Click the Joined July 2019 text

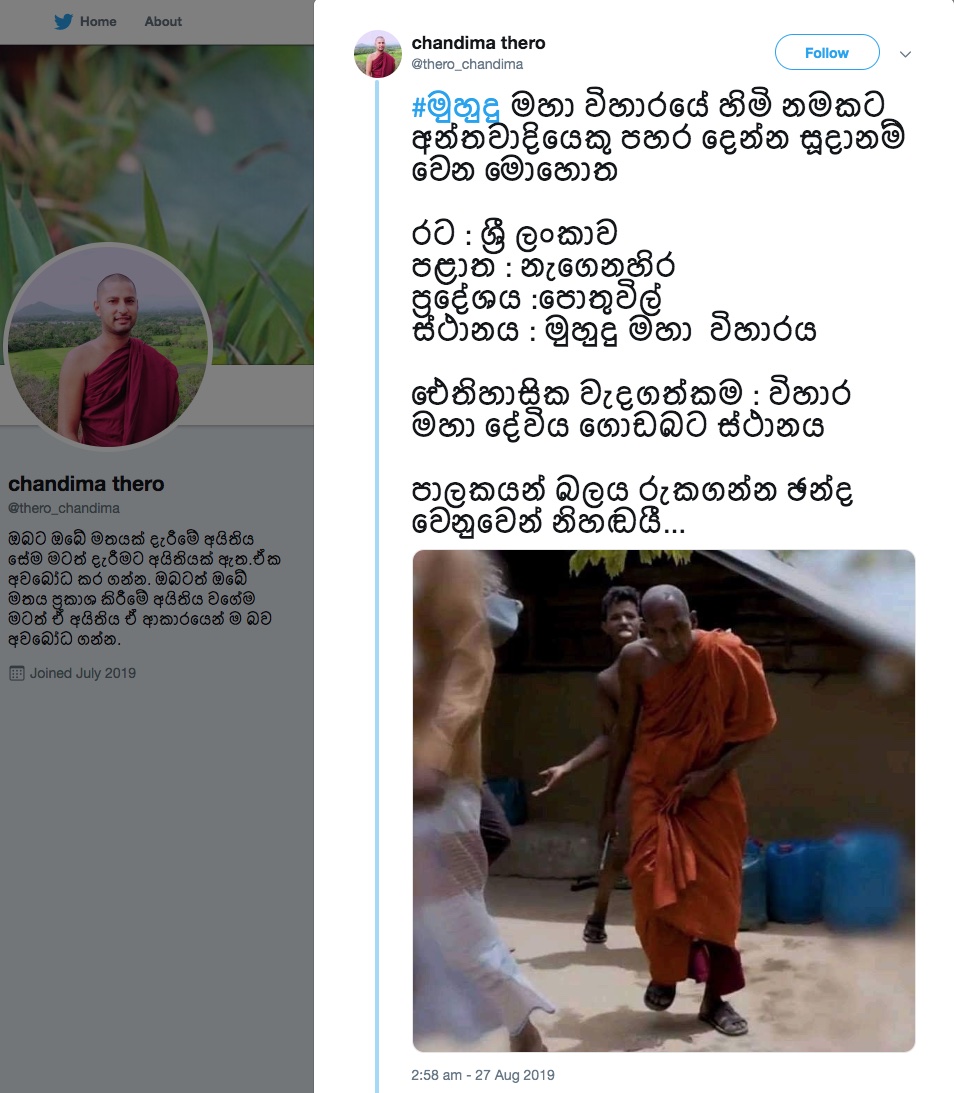[83, 673]
